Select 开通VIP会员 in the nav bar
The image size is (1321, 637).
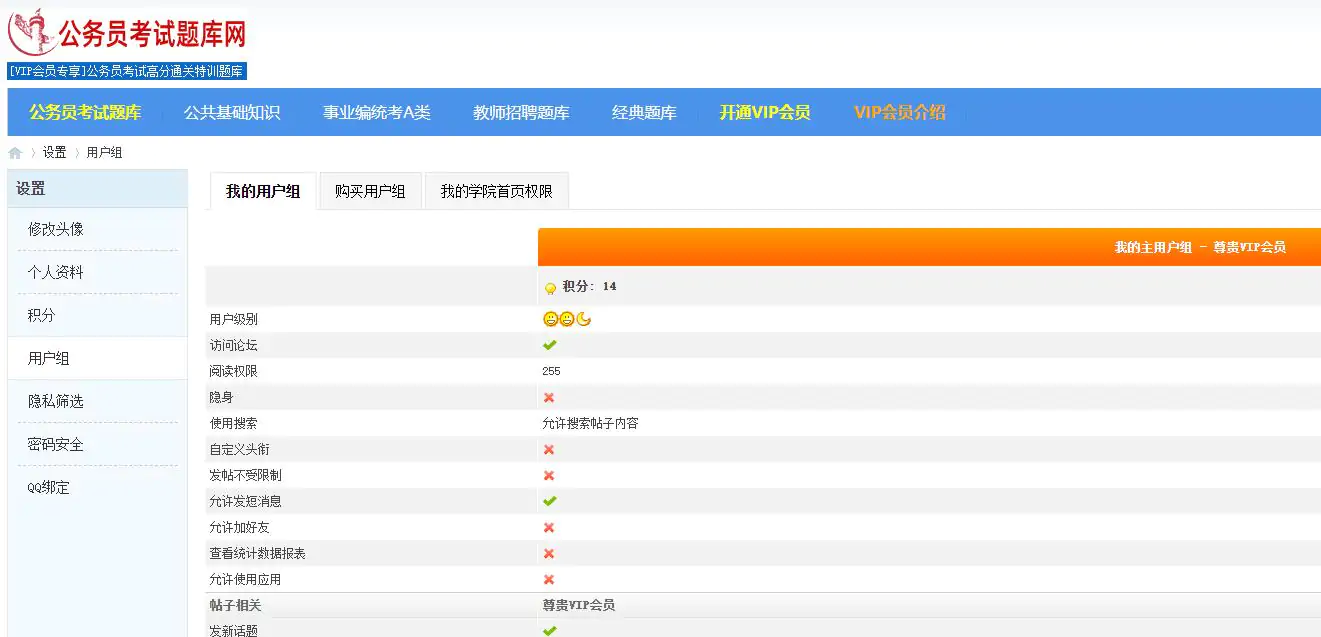coord(765,113)
